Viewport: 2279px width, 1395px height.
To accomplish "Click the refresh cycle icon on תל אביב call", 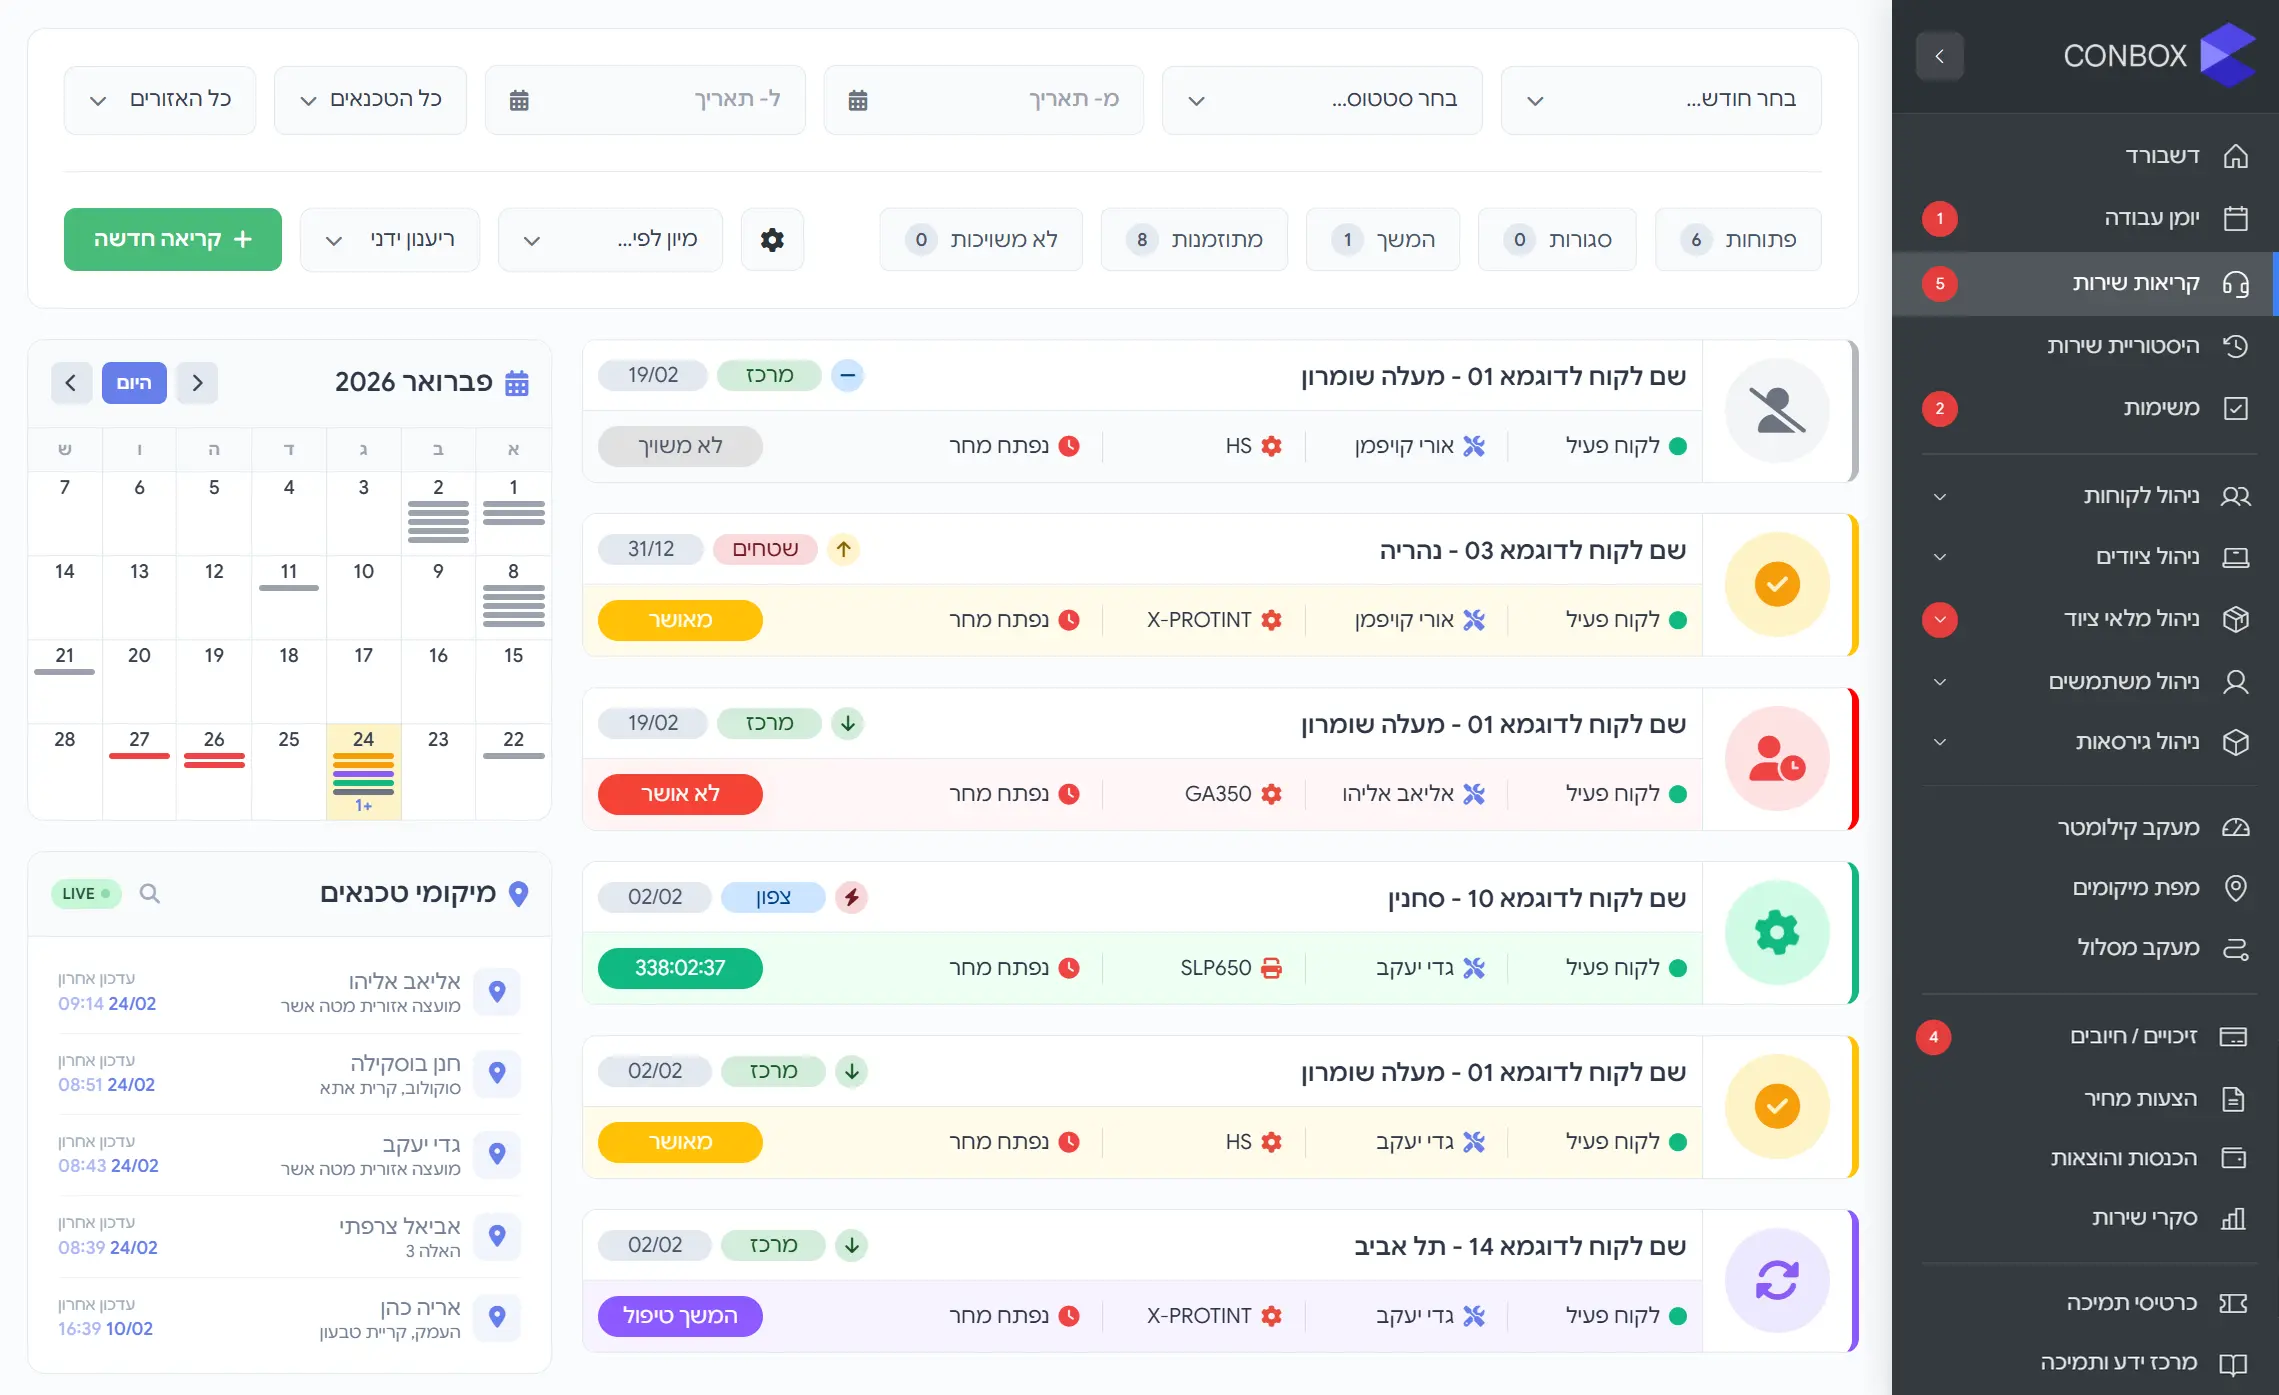I will 1777,1281.
